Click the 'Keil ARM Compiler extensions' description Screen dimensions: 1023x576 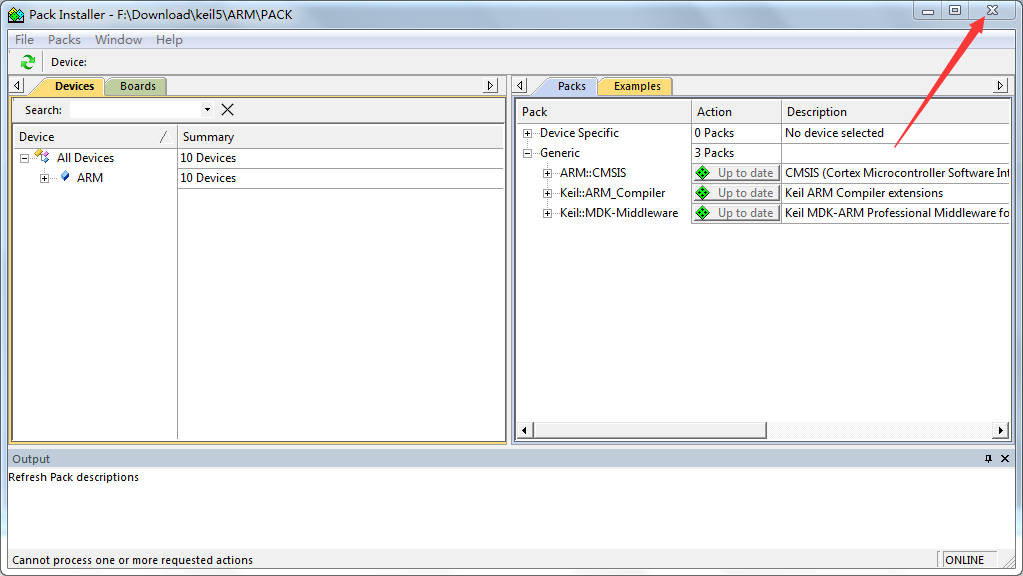point(863,193)
